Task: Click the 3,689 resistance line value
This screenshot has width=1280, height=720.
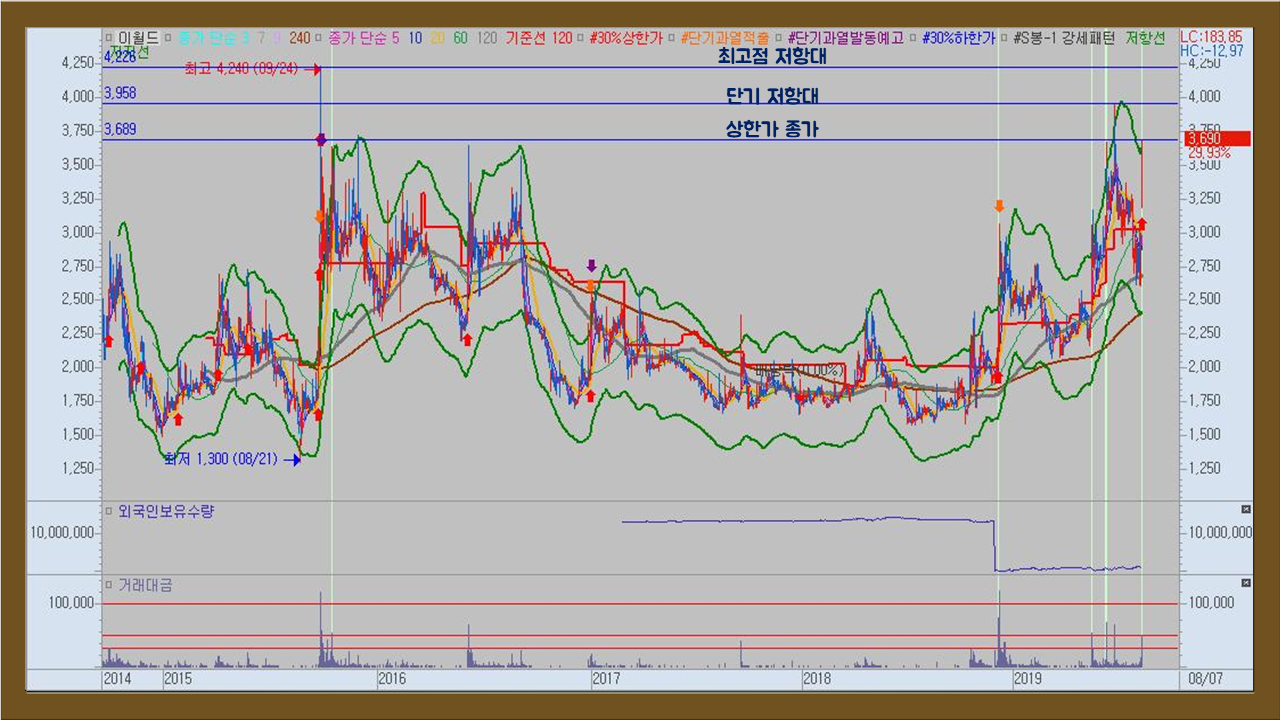Action: tap(120, 129)
